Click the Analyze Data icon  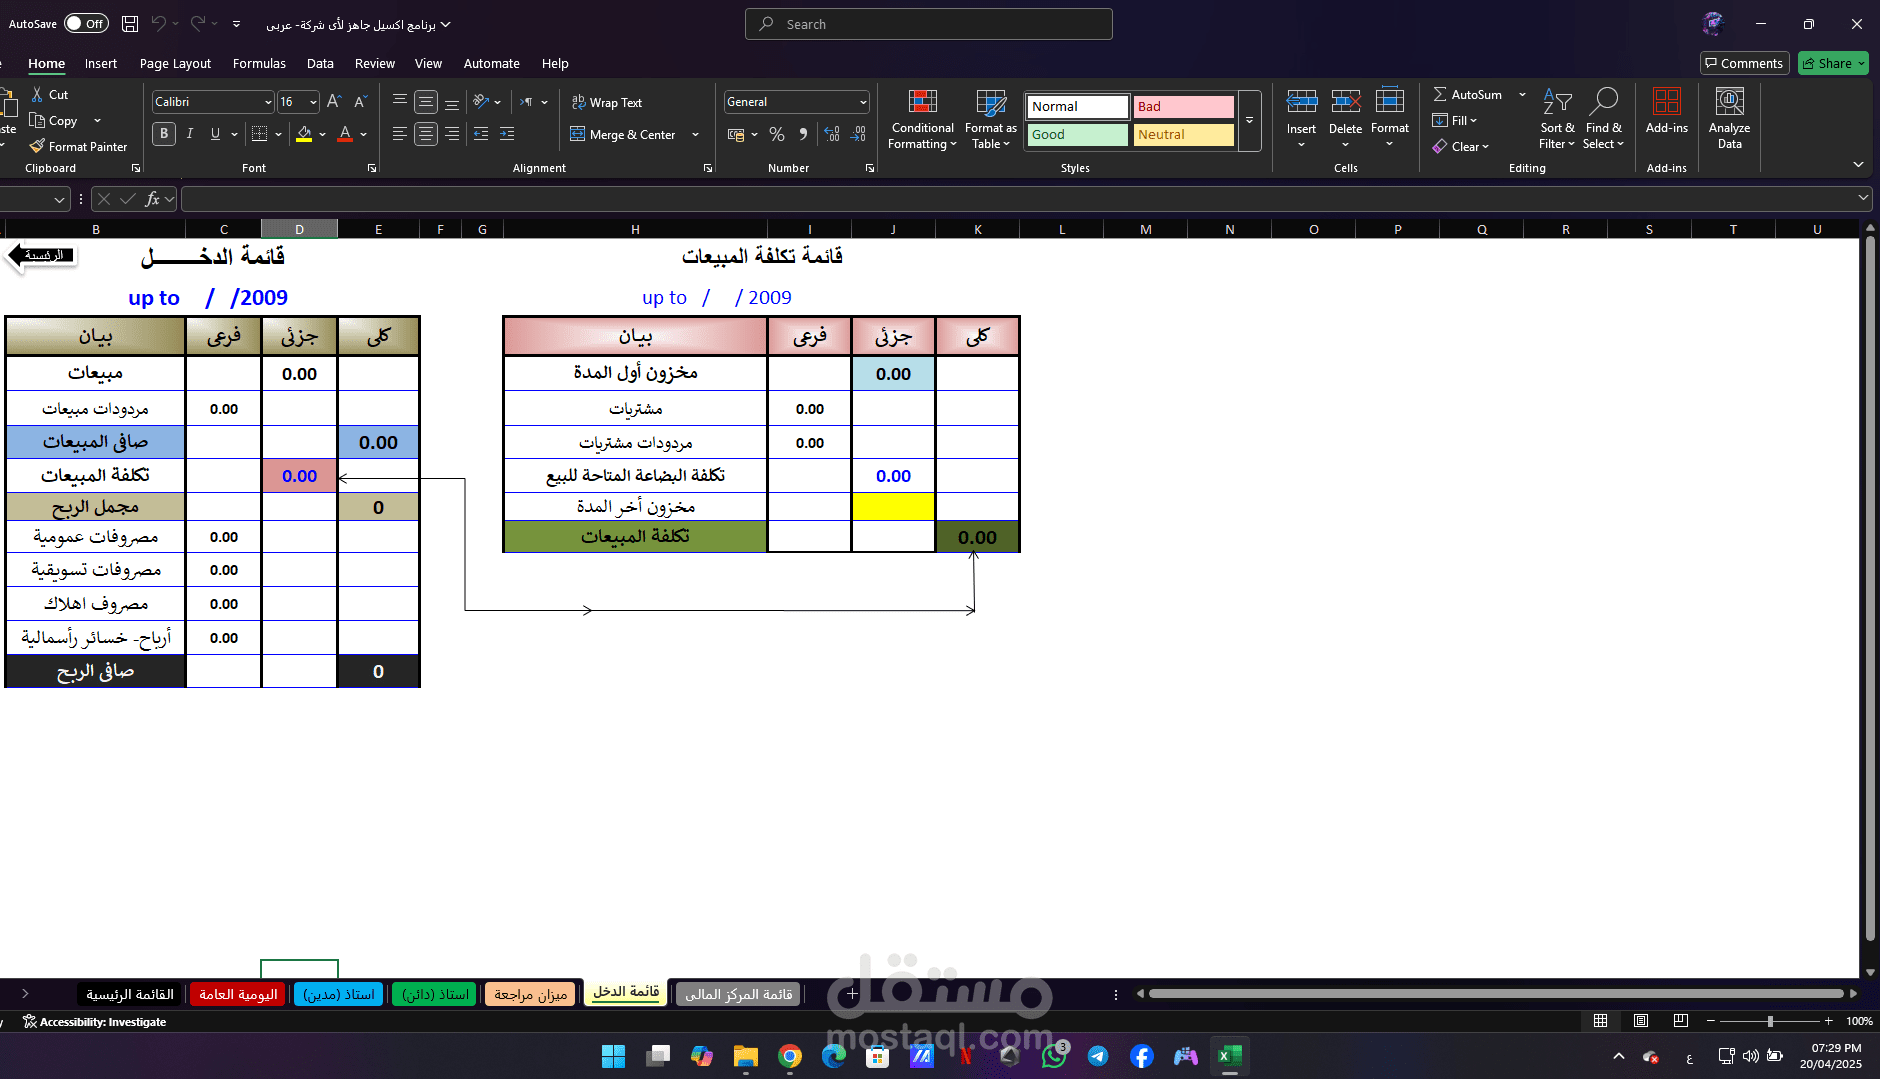tap(1730, 102)
